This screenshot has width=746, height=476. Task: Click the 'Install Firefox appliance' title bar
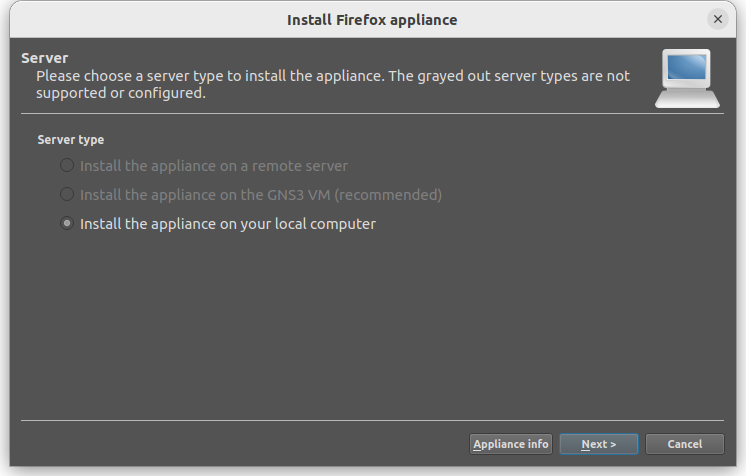[372, 20]
